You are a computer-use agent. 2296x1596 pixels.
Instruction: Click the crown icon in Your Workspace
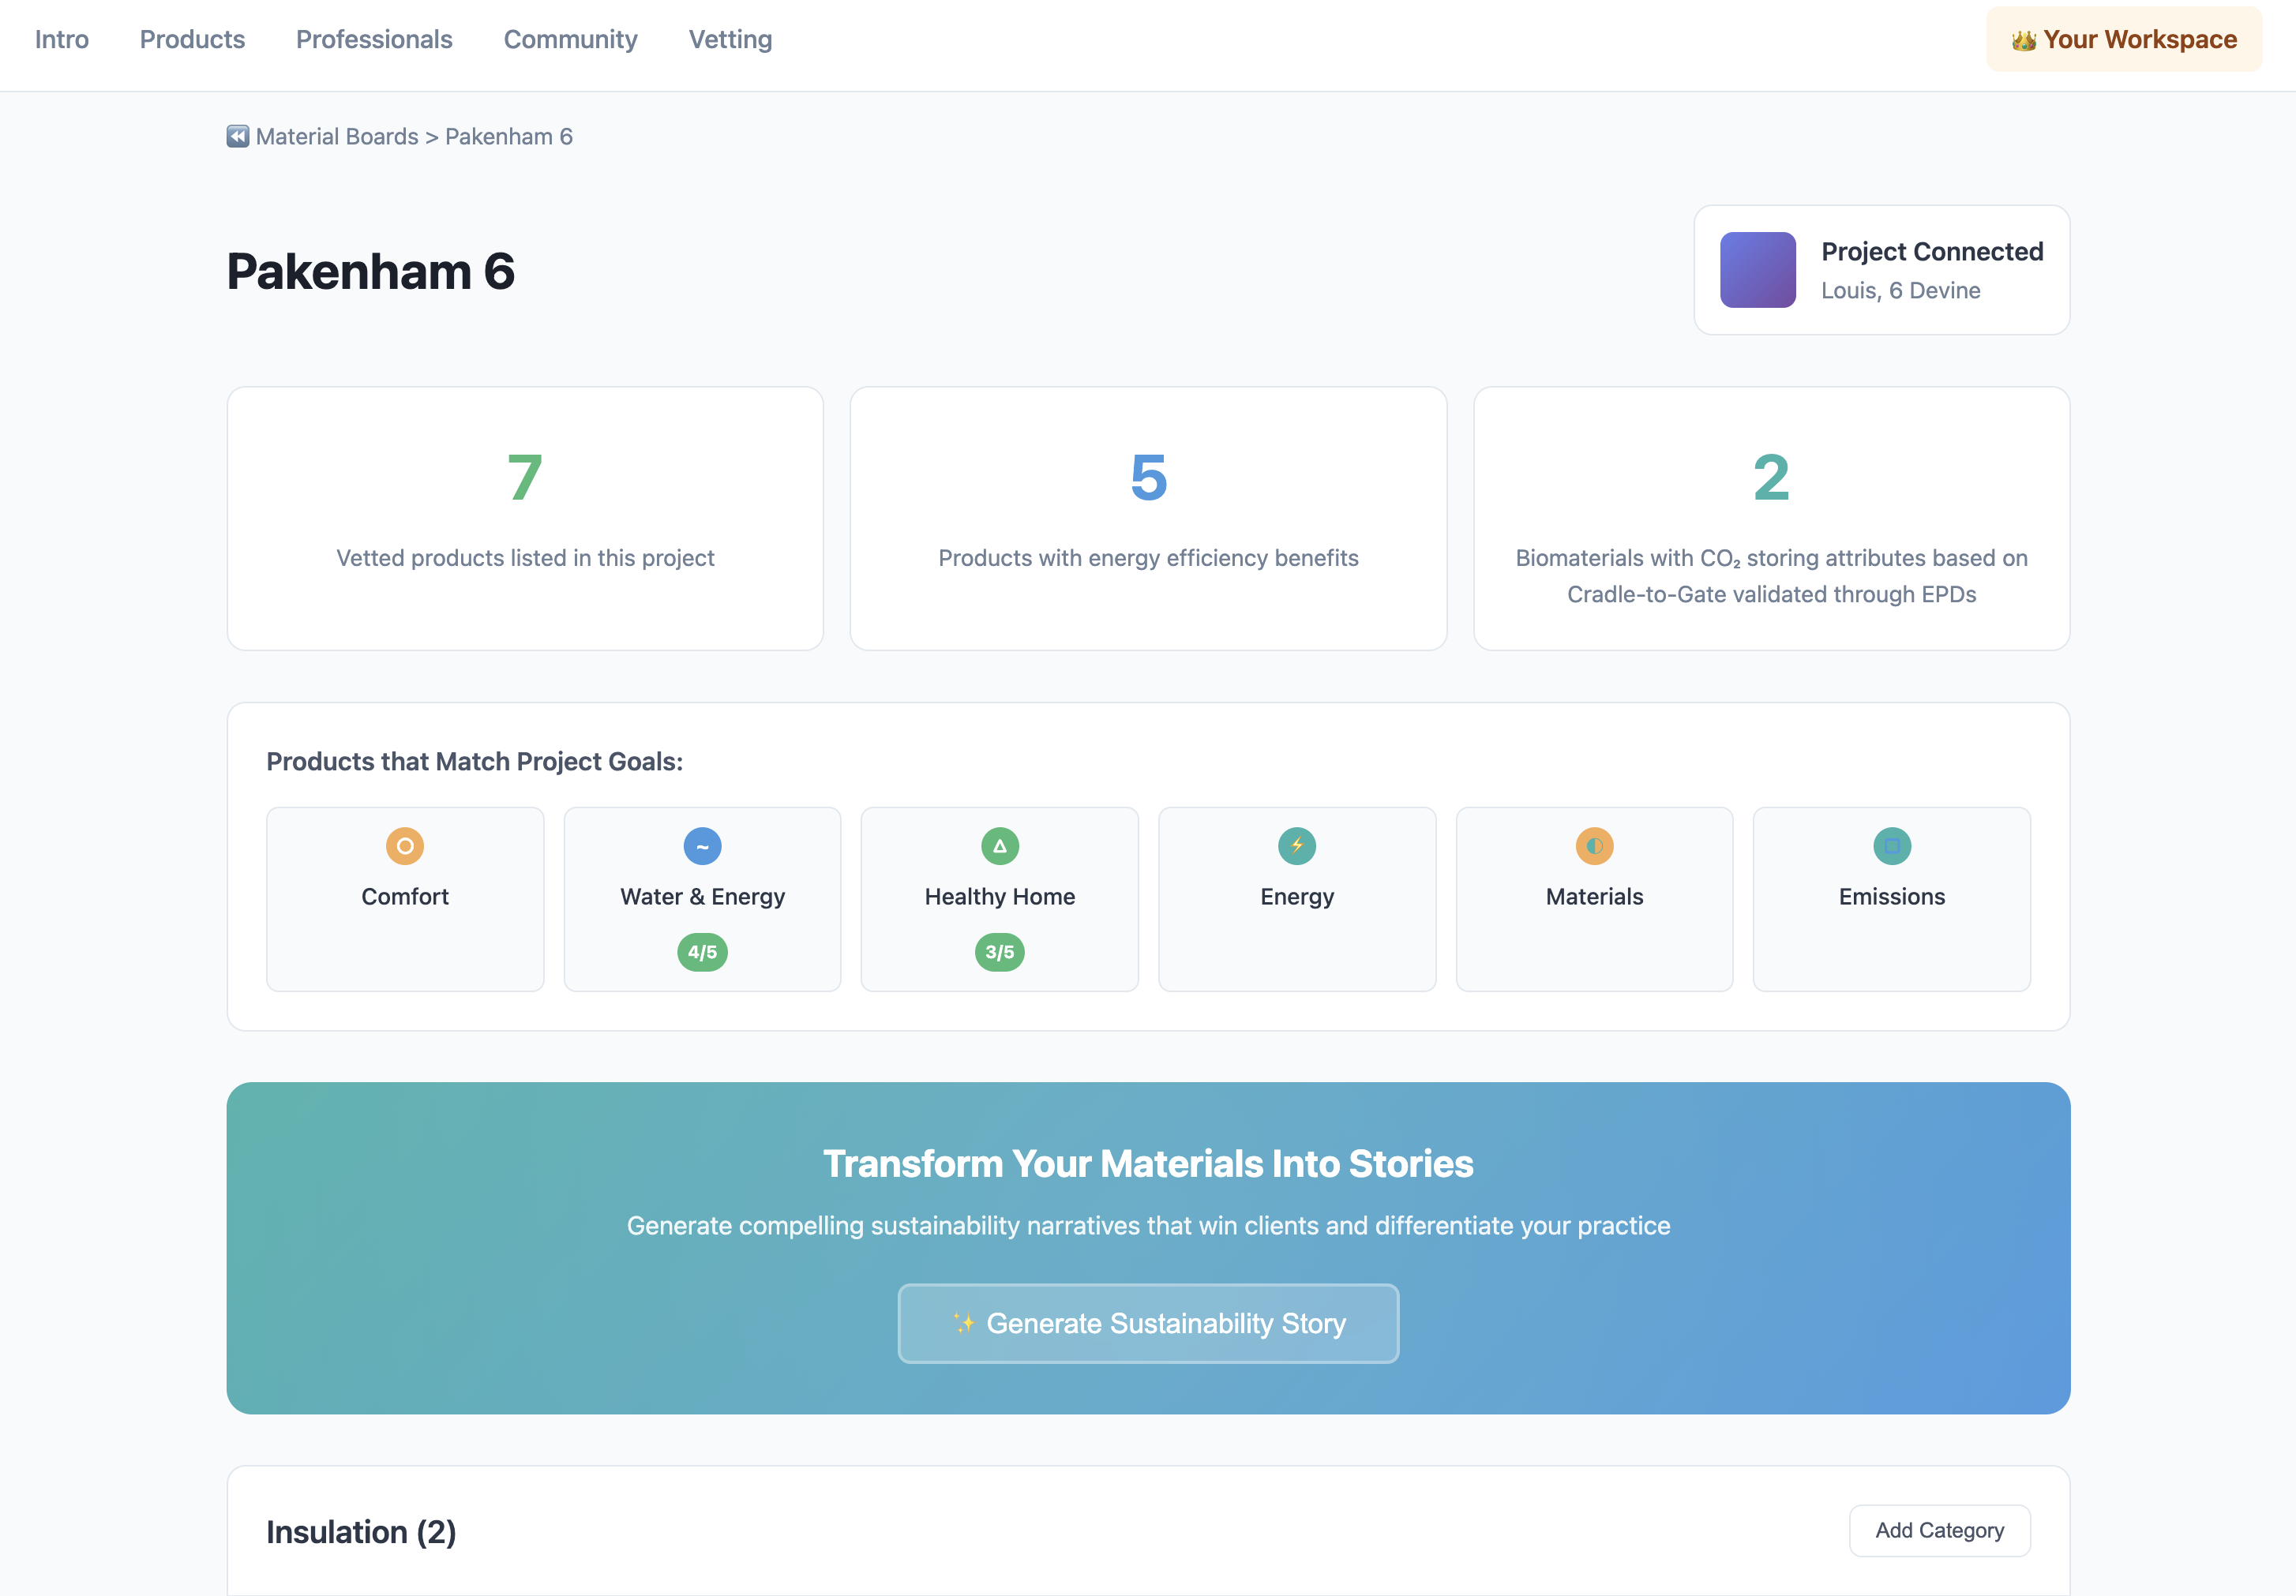coord(2023,40)
